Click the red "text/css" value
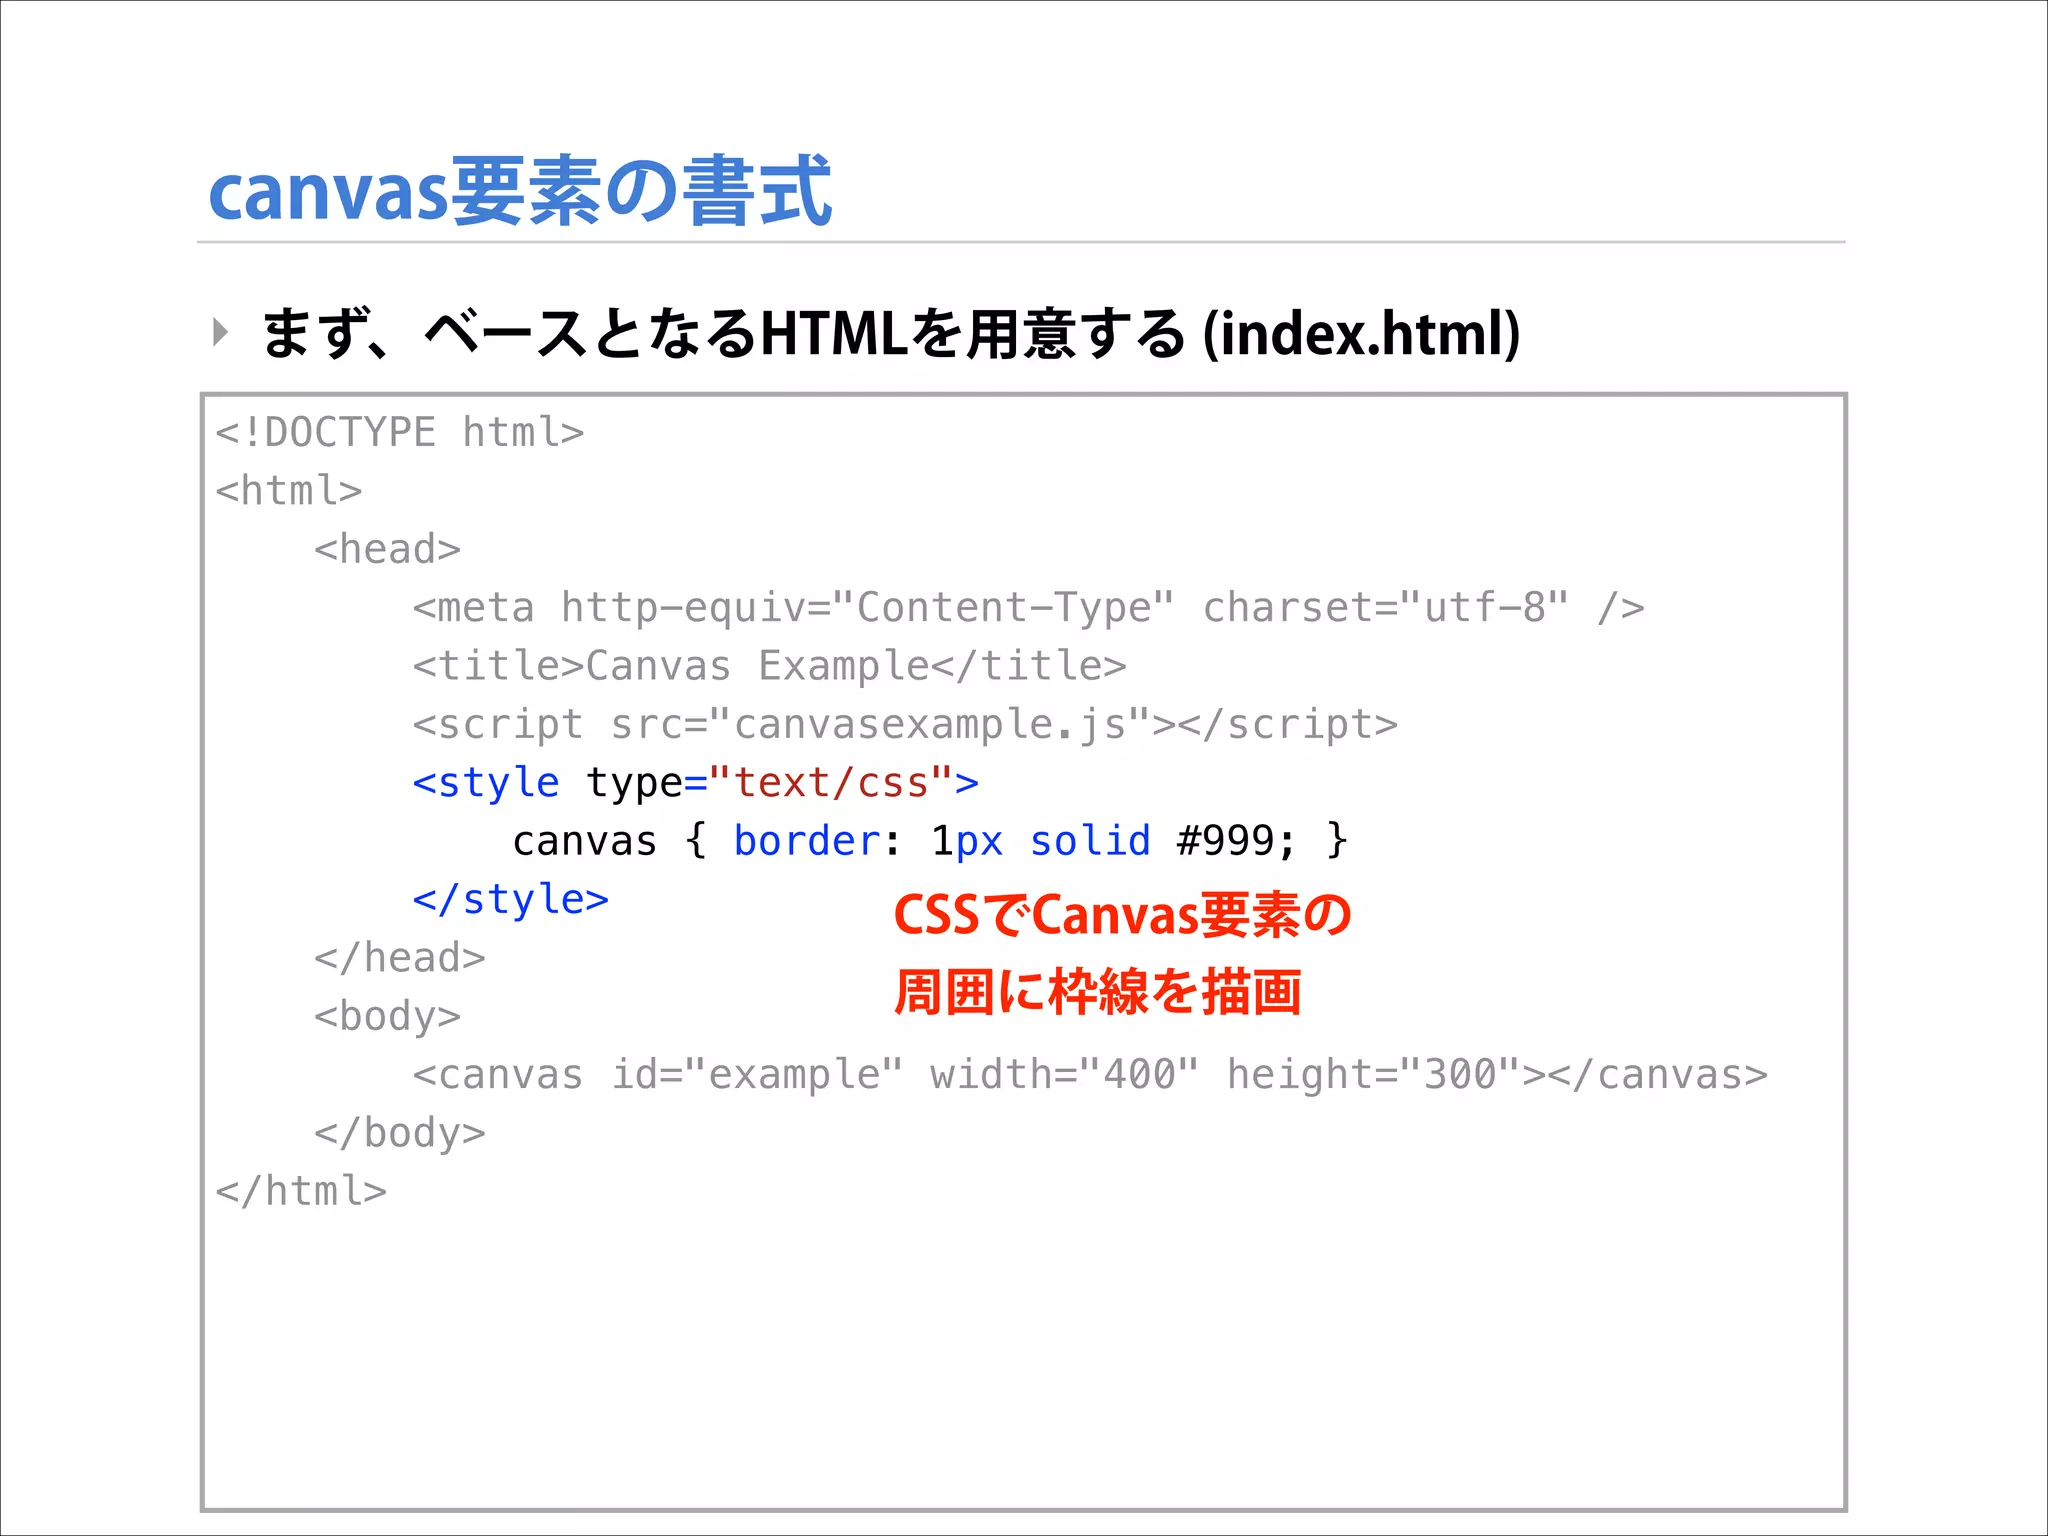Viewport: 2048px width, 1536px height. [x=831, y=782]
